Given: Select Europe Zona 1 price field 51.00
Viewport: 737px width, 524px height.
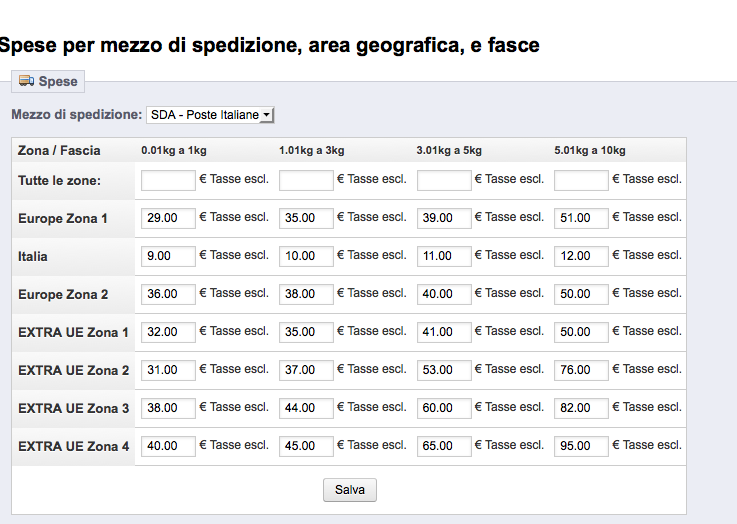Looking at the screenshot, I should 581,218.
